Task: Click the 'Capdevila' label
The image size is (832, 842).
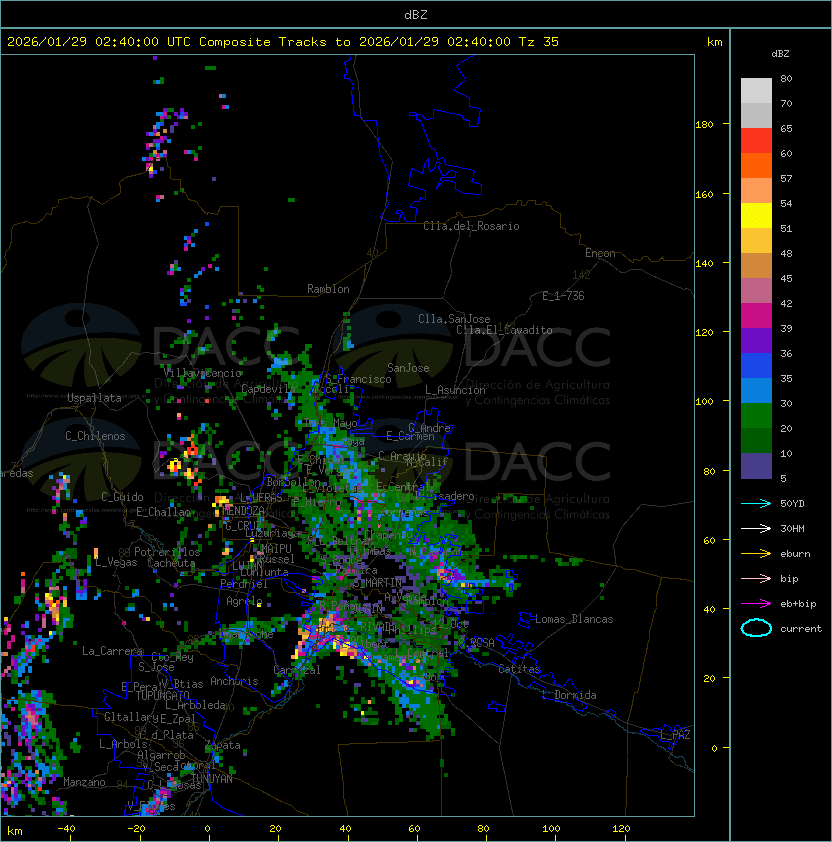Action: point(268,388)
